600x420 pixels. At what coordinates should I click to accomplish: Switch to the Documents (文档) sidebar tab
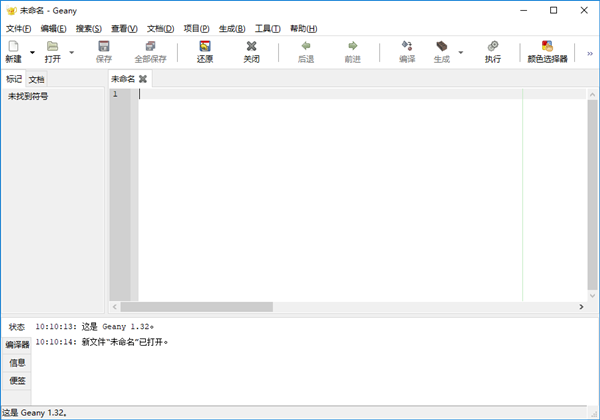click(x=36, y=80)
